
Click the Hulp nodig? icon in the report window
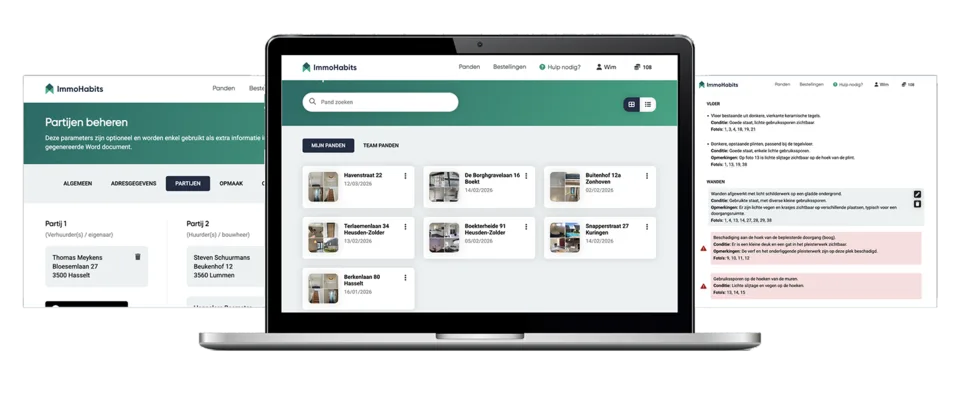tap(835, 84)
